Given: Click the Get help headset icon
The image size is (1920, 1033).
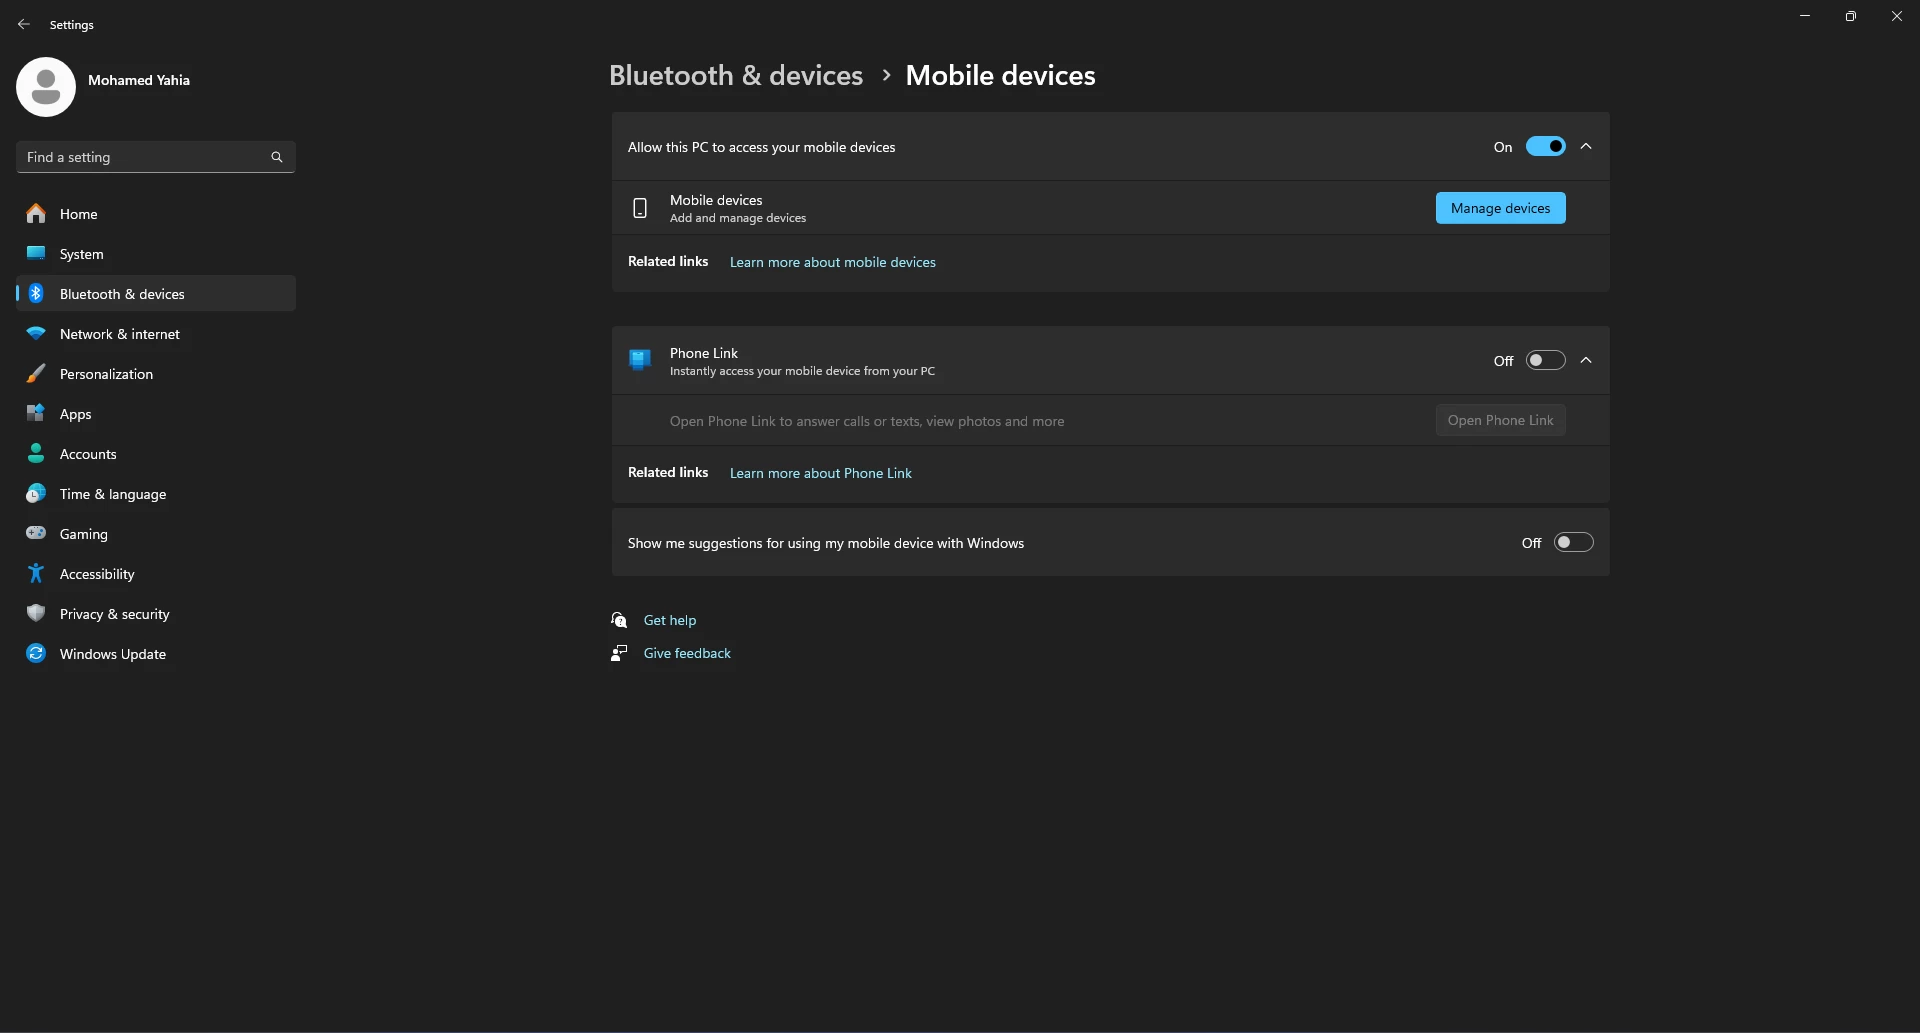Looking at the screenshot, I should pos(619,620).
